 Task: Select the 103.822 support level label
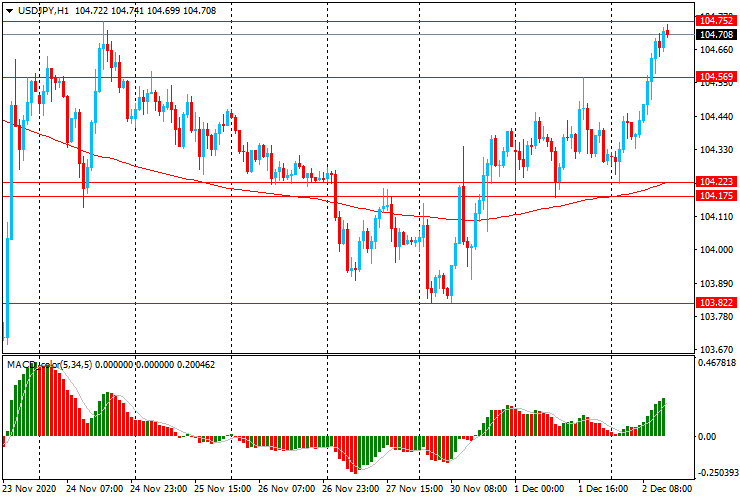pyautogui.click(x=716, y=303)
